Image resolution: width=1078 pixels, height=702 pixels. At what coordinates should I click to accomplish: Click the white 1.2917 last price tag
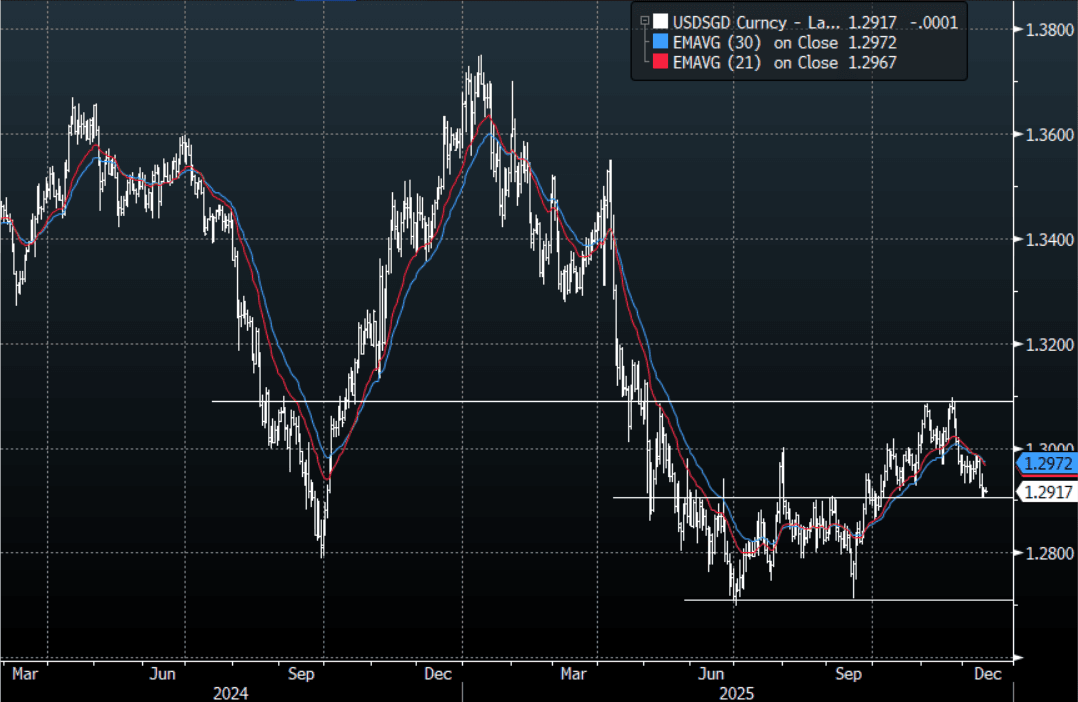point(1045,491)
